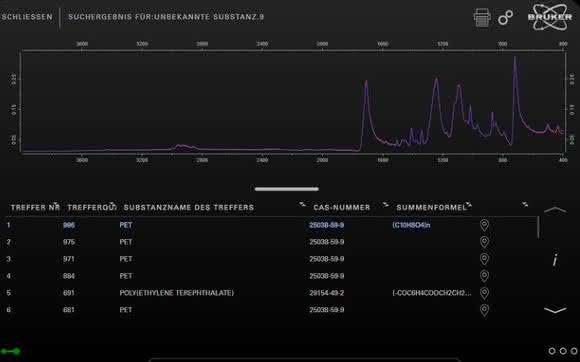Select hit quality value 884

click(x=69, y=276)
